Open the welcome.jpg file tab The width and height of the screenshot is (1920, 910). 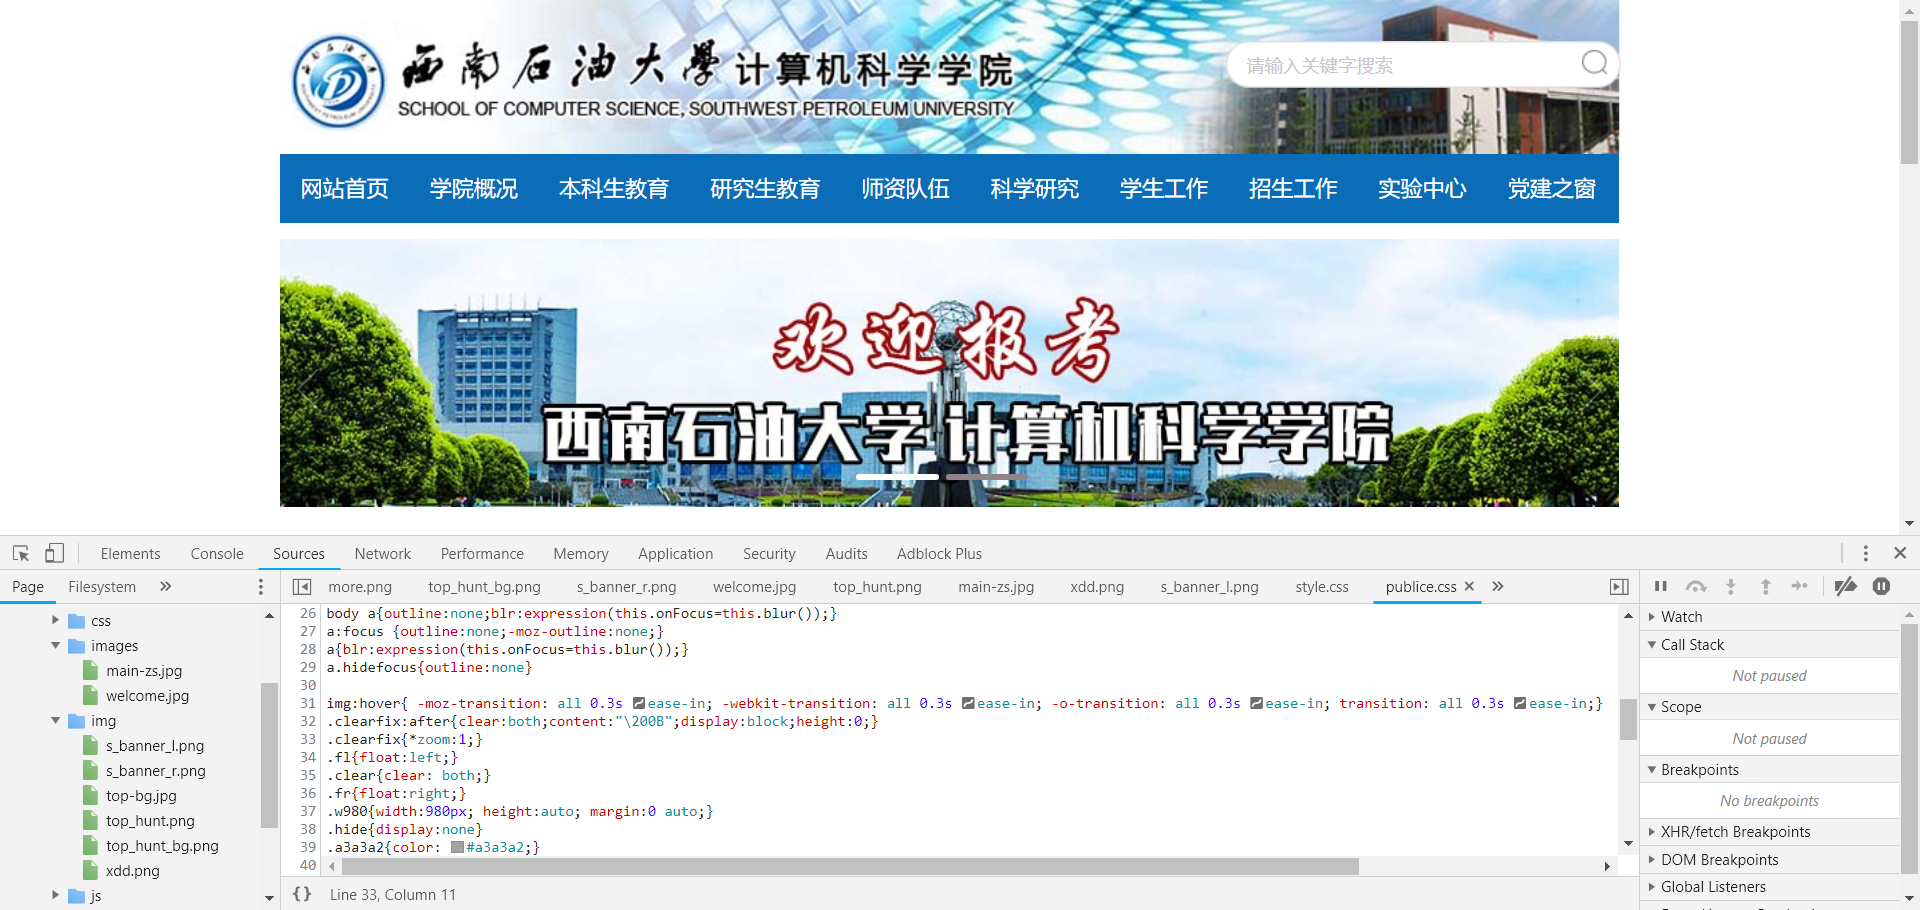(755, 587)
